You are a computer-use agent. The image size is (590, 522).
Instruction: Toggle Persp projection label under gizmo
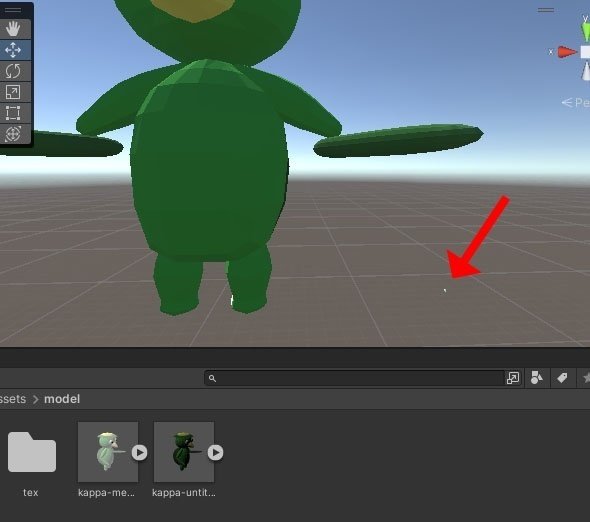click(576, 102)
